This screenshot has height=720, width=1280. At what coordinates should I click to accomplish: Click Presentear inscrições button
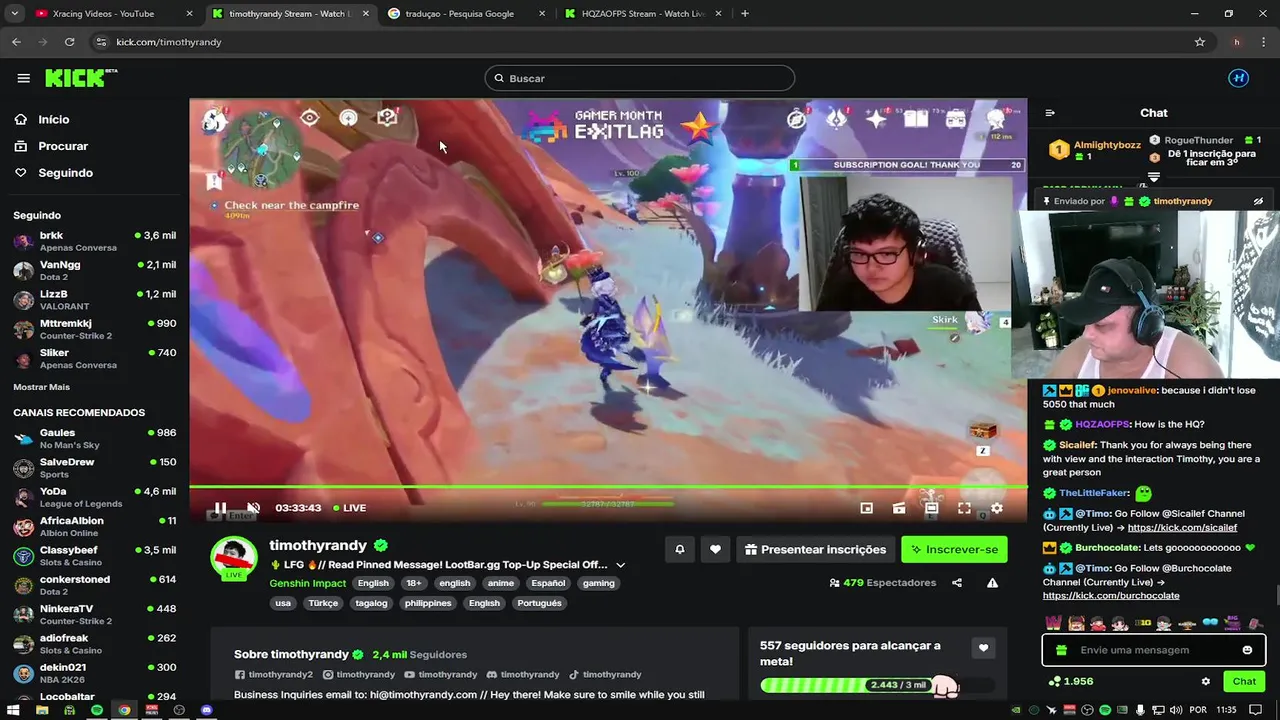click(x=816, y=549)
